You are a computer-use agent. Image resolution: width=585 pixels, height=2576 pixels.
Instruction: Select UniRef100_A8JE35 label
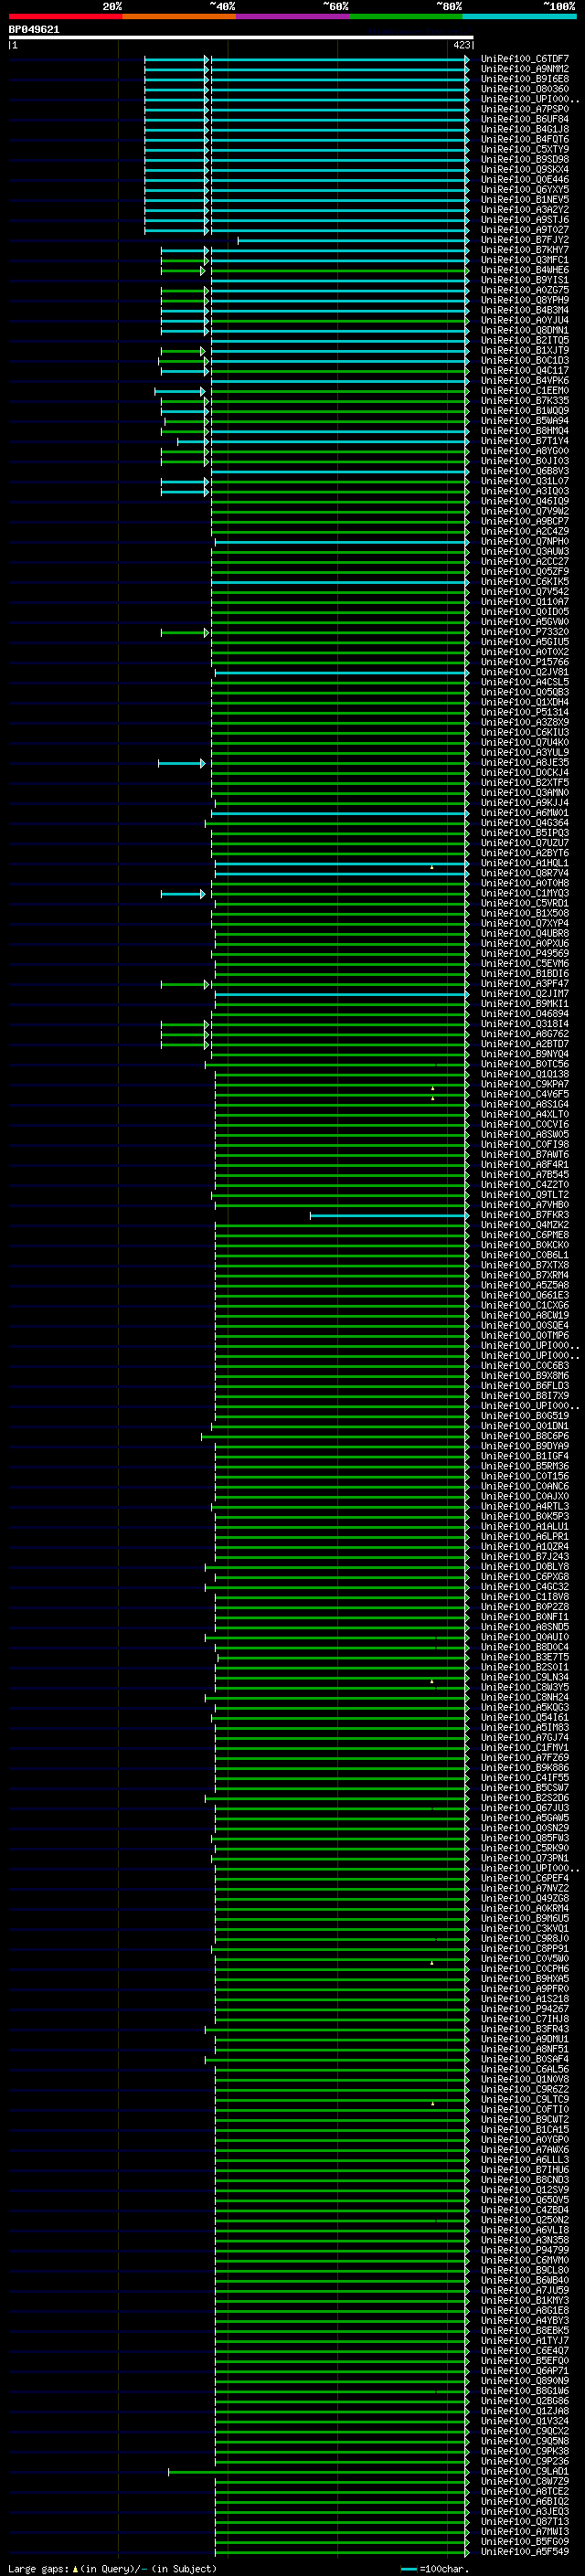[524, 762]
